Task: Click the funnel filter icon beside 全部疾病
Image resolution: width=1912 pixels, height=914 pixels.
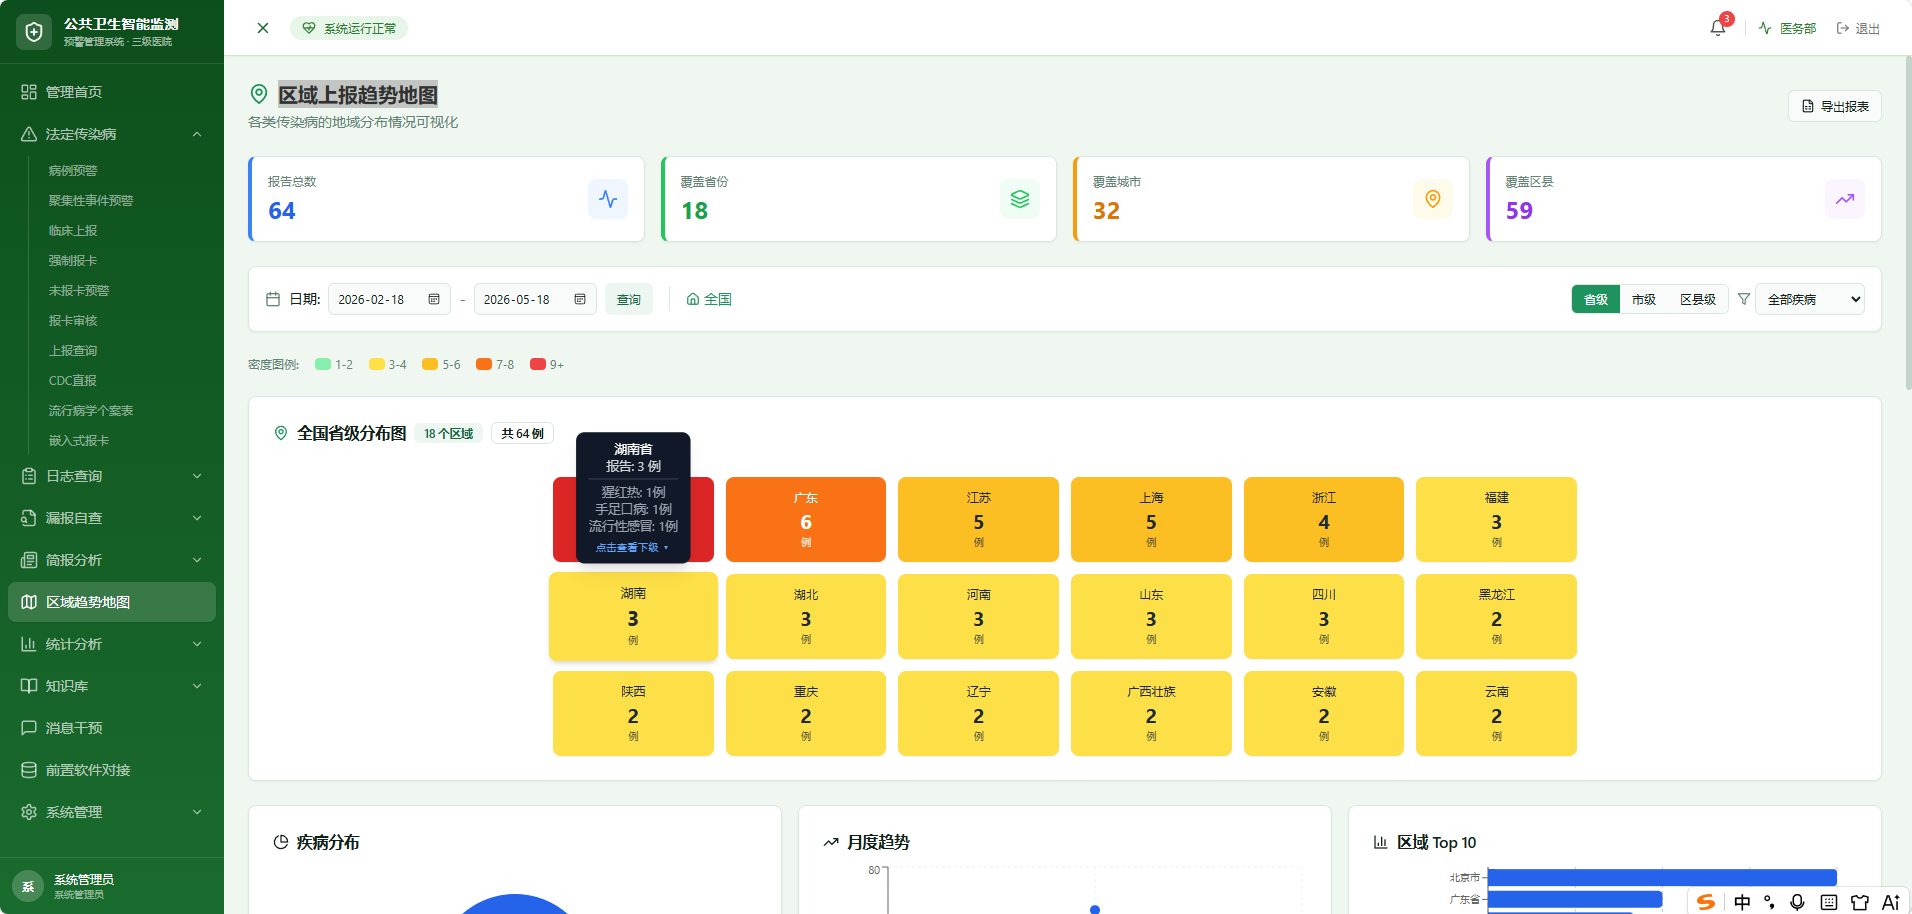Action: pyautogui.click(x=1744, y=299)
